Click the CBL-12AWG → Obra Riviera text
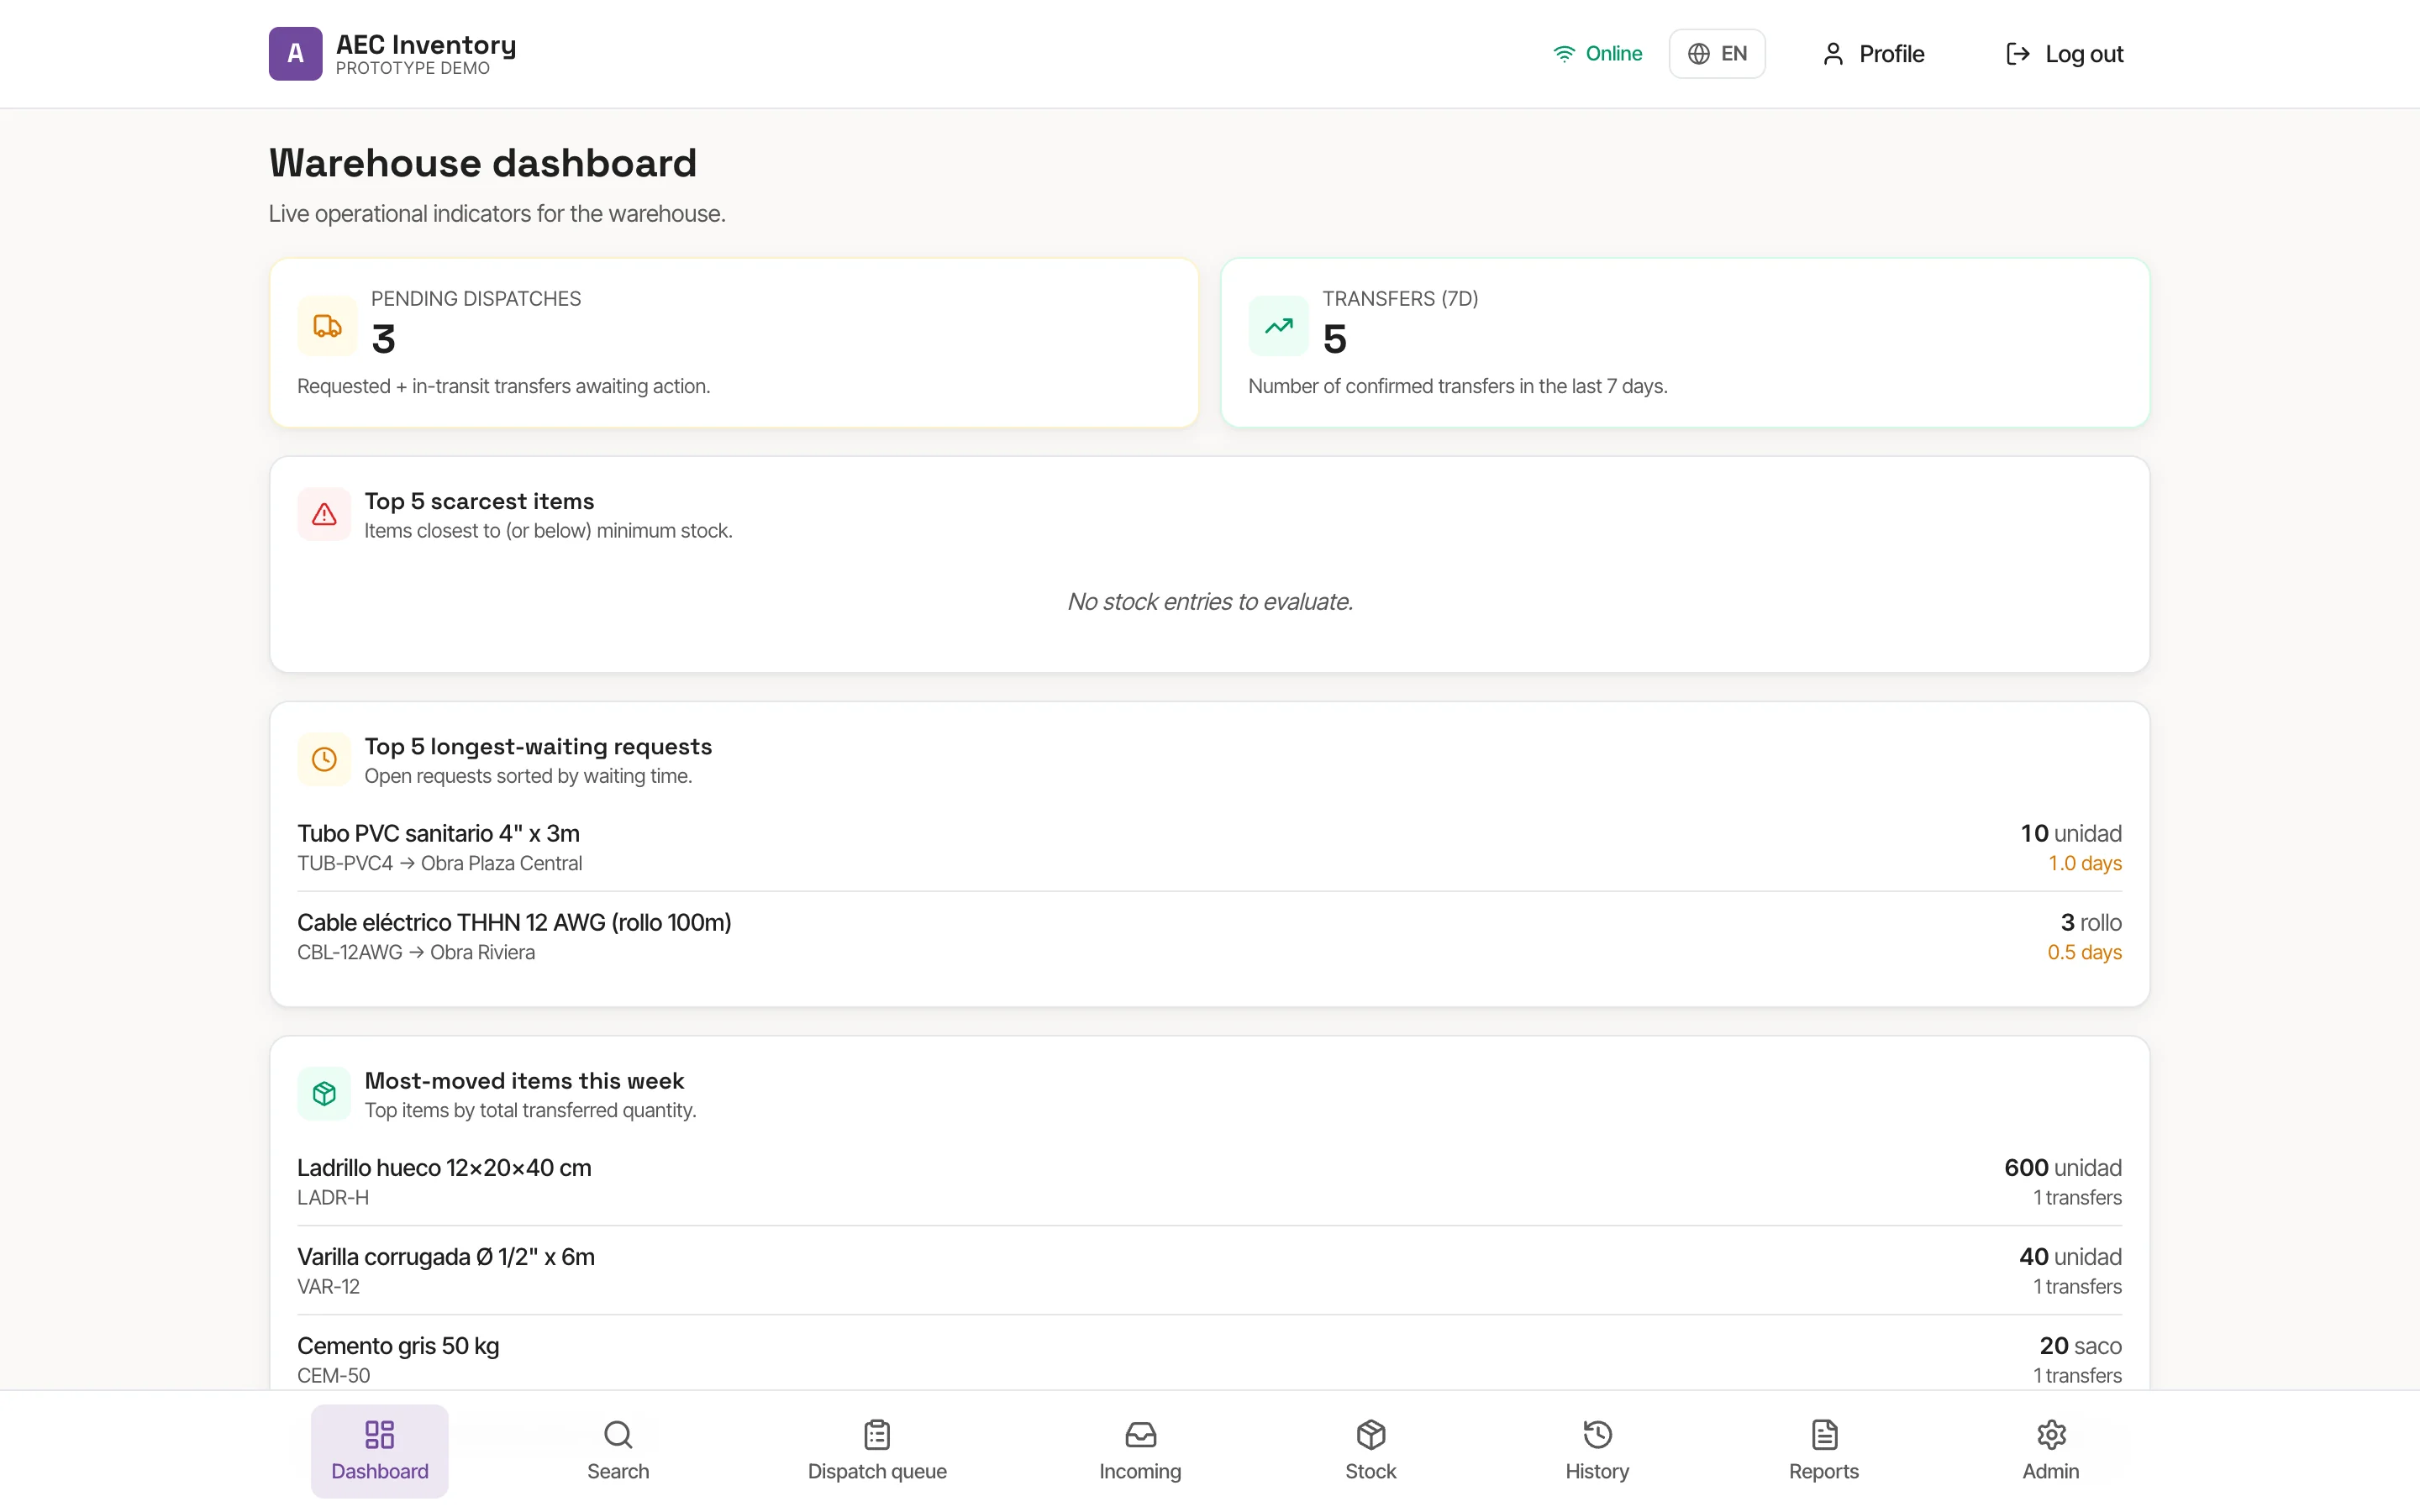Screen dimensions: 2420x1512 click(x=416, y=952)
